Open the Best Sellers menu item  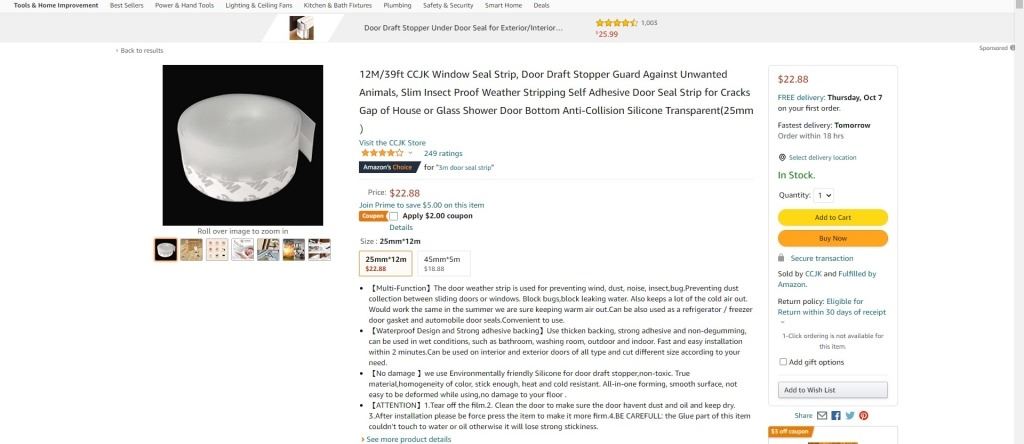[x=127, y=5]
